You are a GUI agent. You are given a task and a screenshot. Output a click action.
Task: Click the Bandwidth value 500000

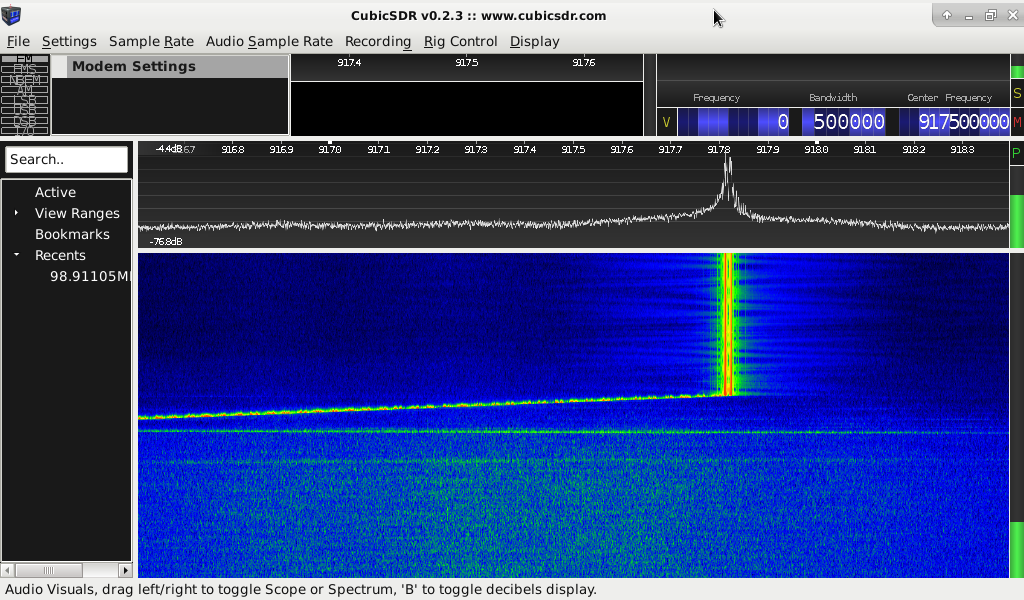pos(844,122)
